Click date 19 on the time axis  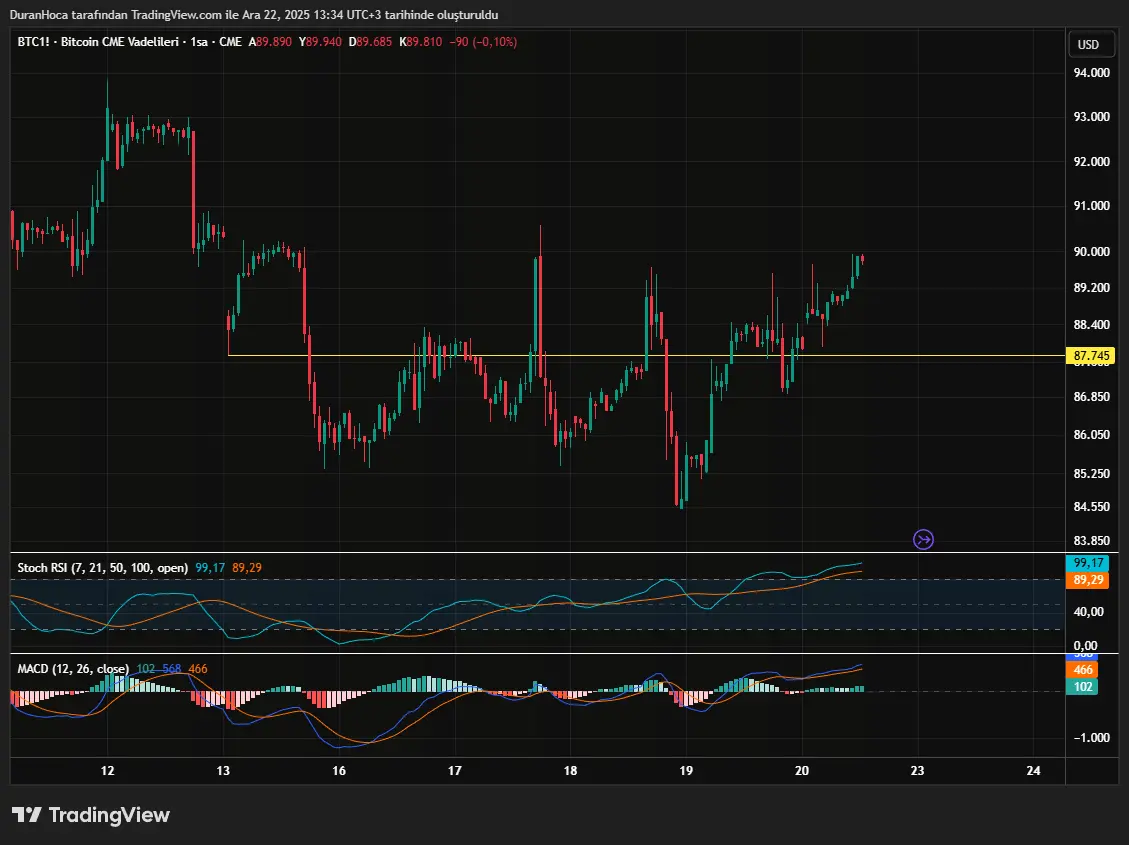[686, 771]
